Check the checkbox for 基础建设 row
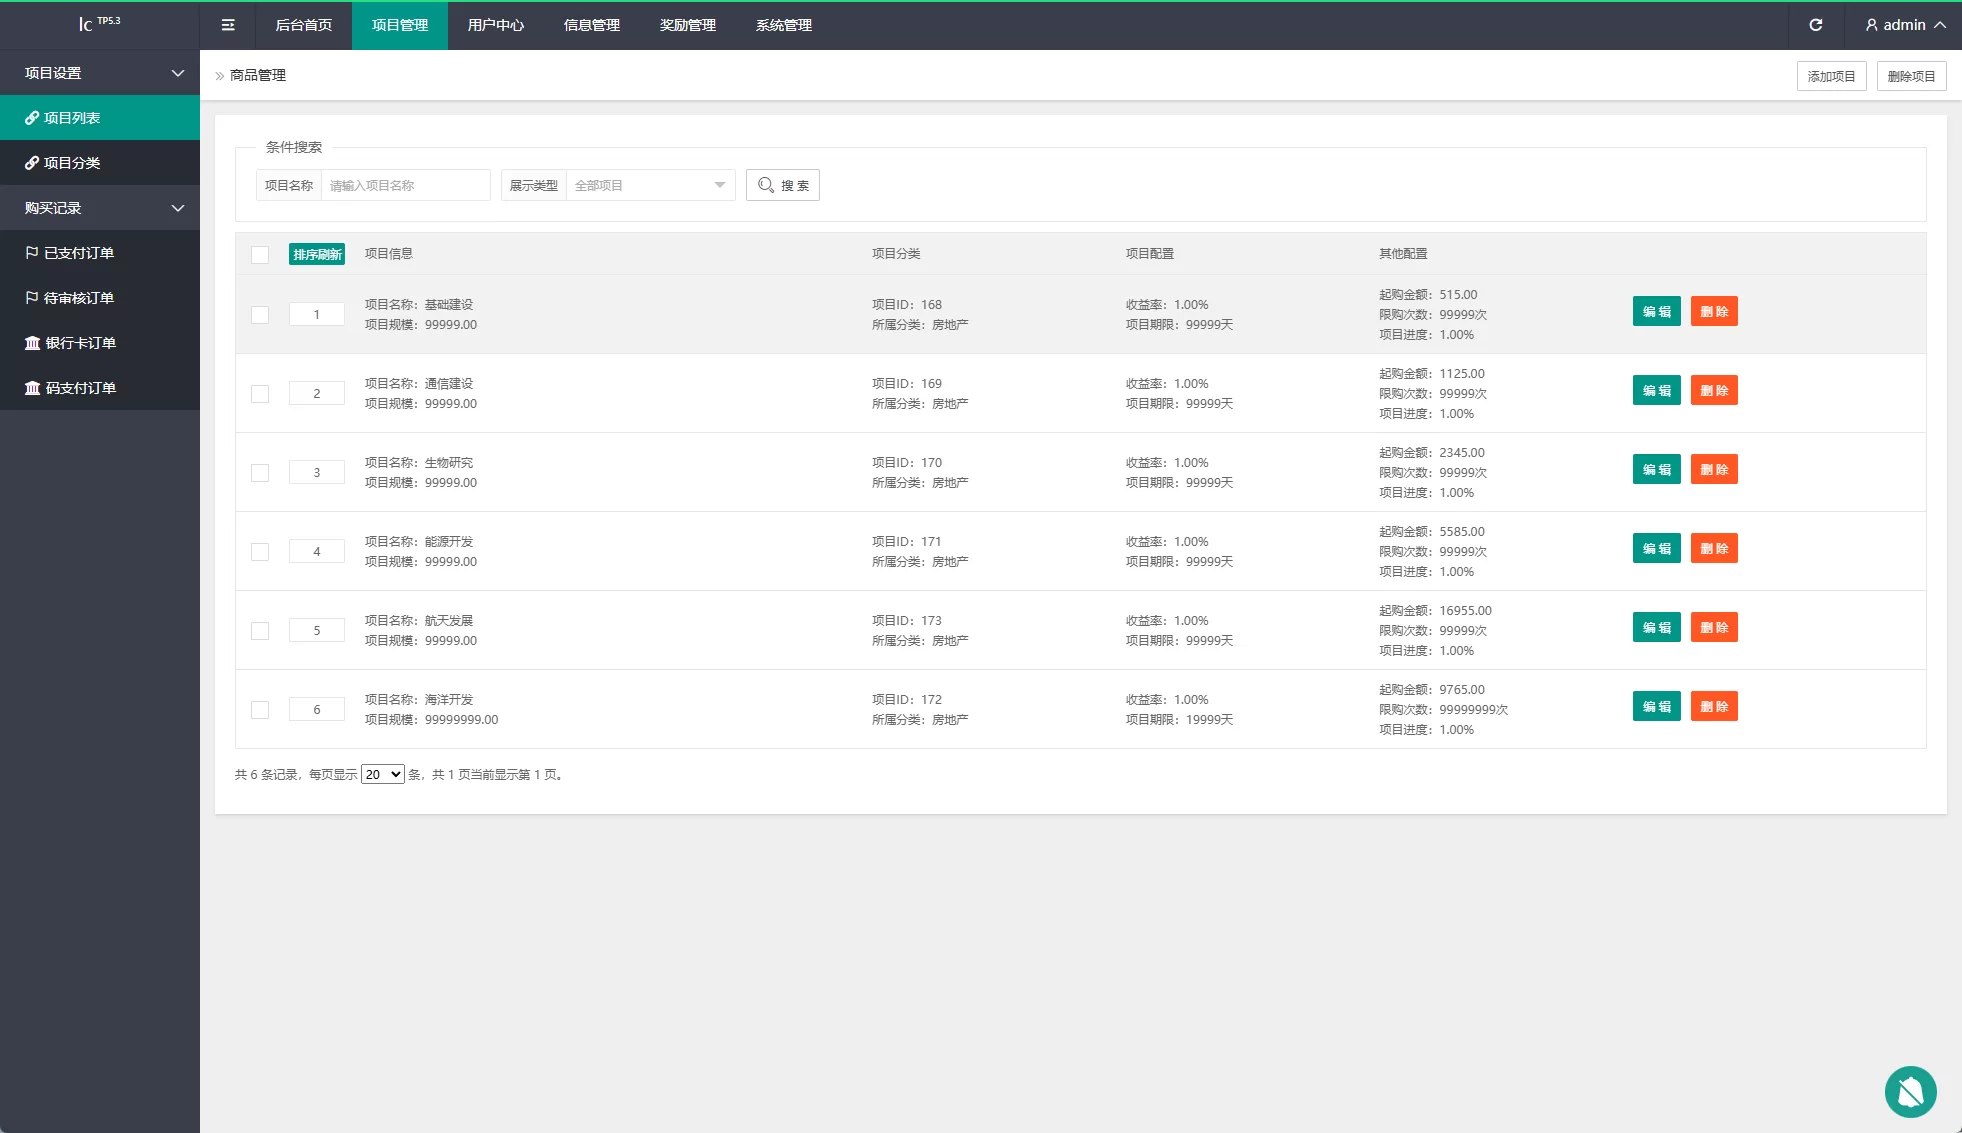 260,314
